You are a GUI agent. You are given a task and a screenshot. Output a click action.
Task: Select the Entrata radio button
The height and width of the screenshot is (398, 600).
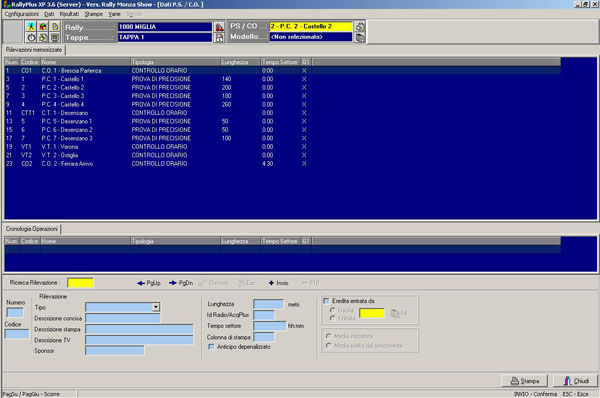coord(332,318)
